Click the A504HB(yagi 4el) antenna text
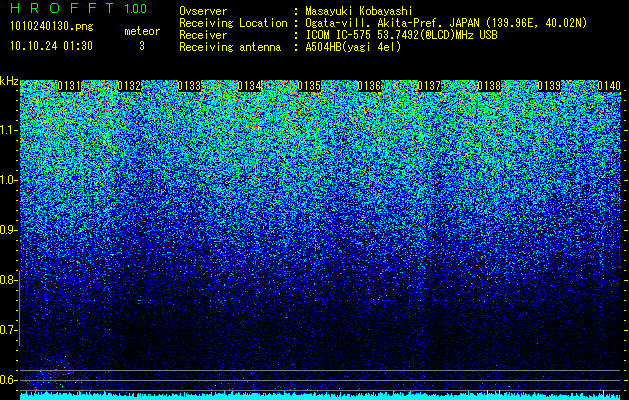This screenshot has height=400, width=629. pyautogui.click(x=353, y=47)
